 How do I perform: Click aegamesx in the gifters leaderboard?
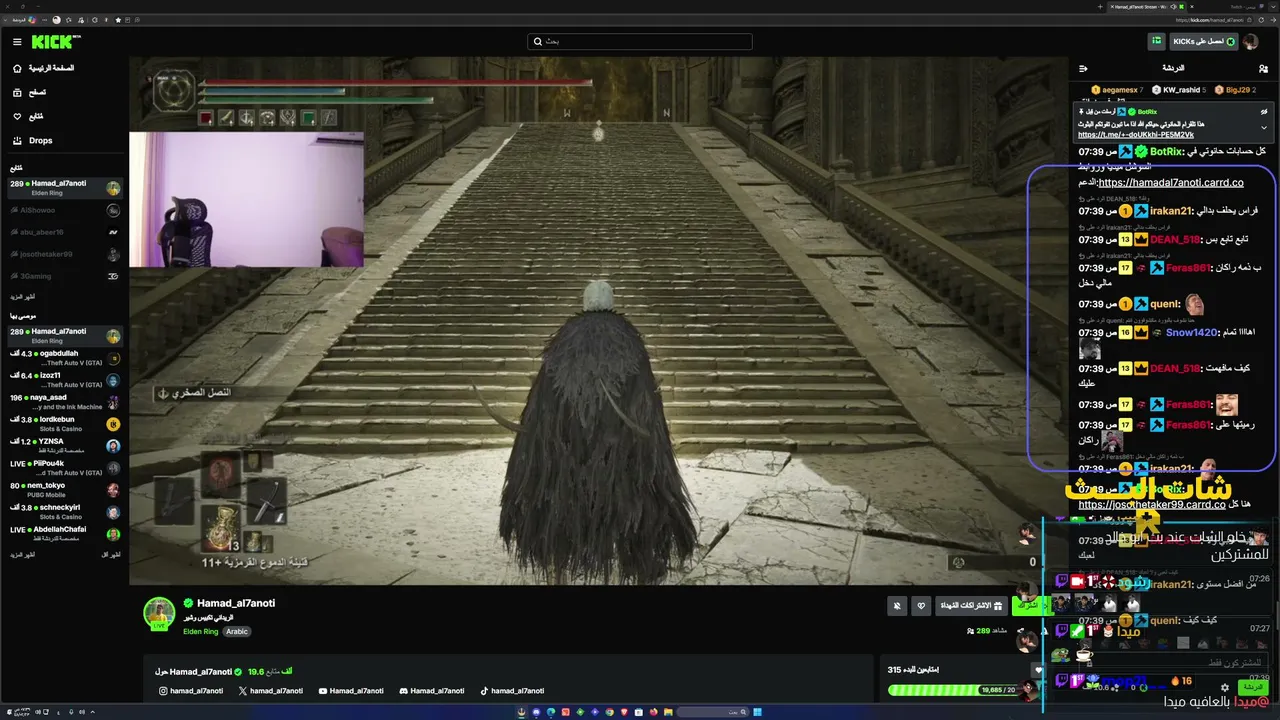[x=1120, y=90]
